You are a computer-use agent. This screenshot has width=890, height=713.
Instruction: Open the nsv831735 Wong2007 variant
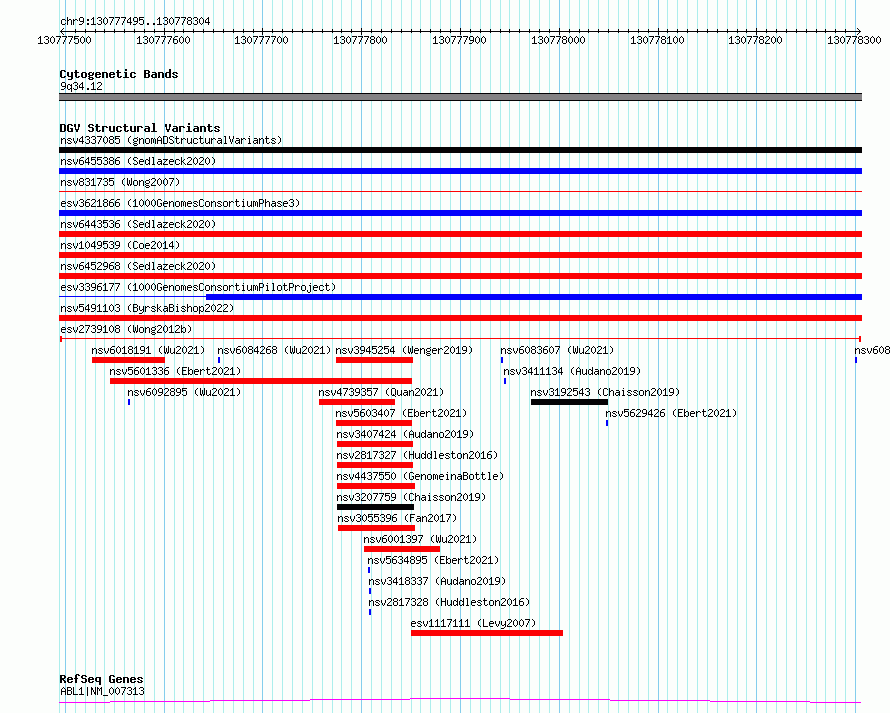click(120, 182)
